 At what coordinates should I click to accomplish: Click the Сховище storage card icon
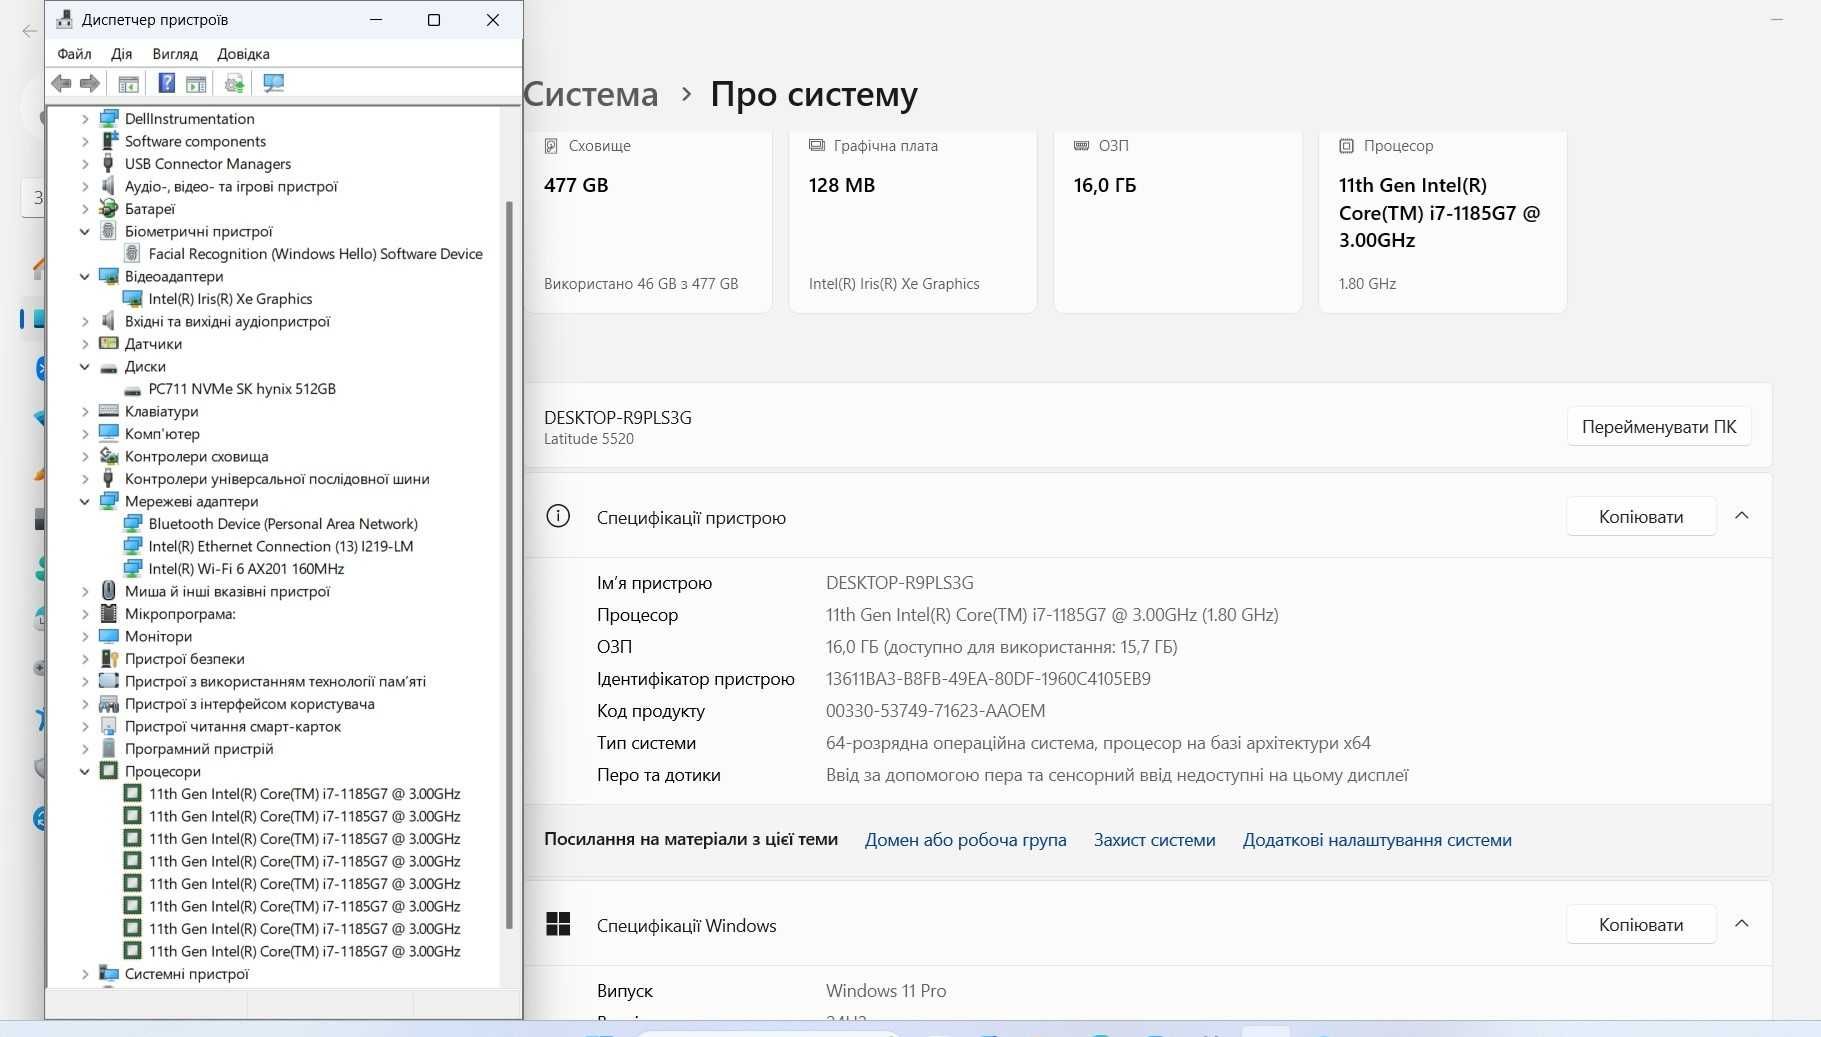coord(551,146)
